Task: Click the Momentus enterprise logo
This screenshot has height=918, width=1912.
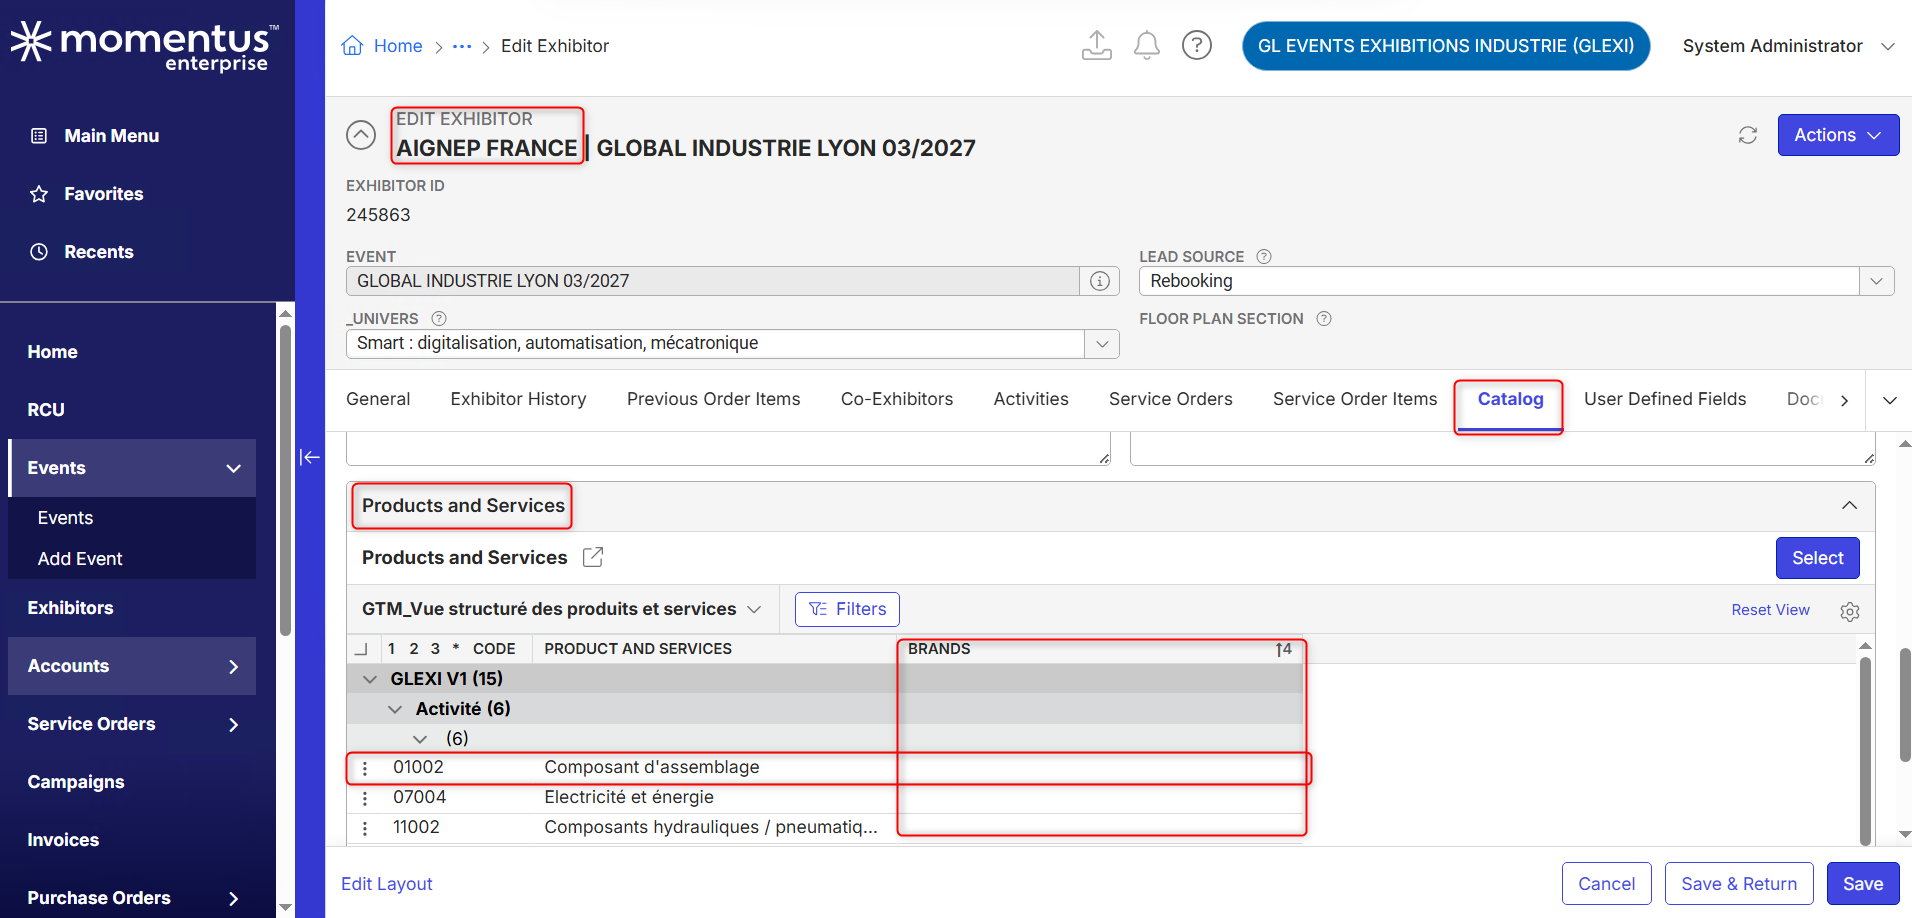Action: coord(145,46)
